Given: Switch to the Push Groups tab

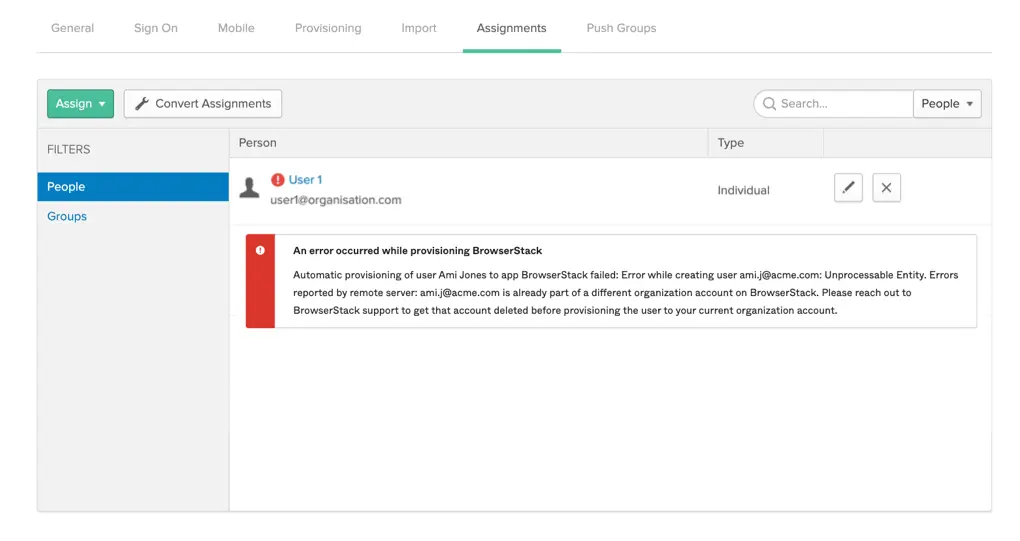Looking at the screenshot, I should 621,28.
